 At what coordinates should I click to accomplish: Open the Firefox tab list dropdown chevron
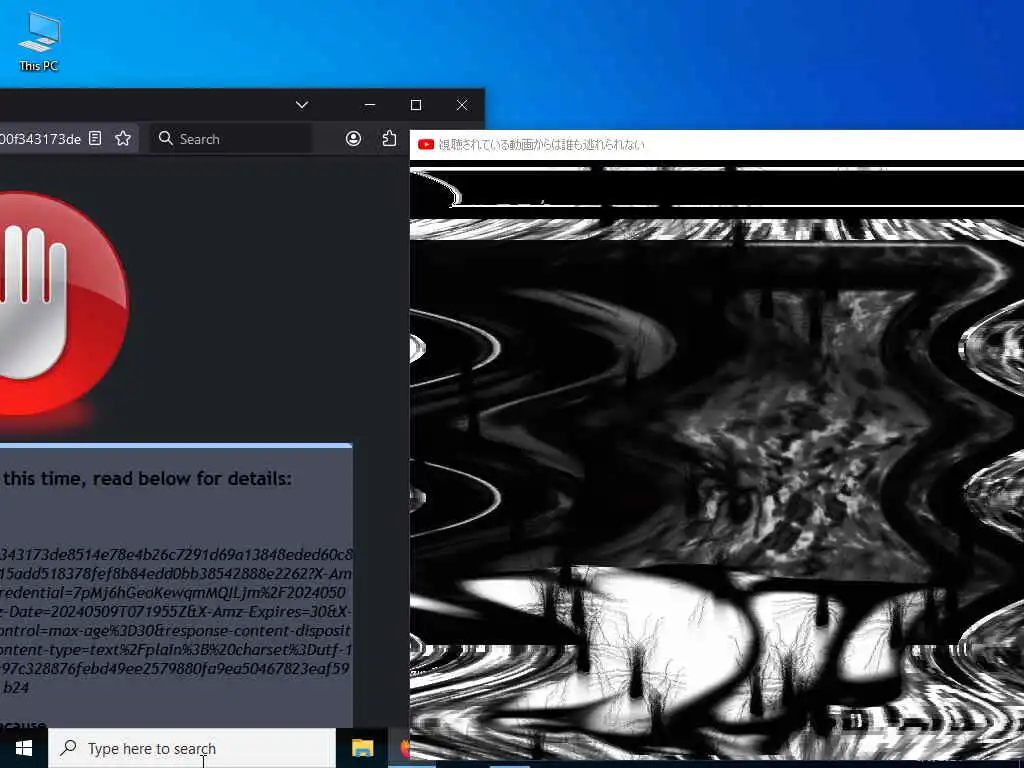[x=302, y=104]
